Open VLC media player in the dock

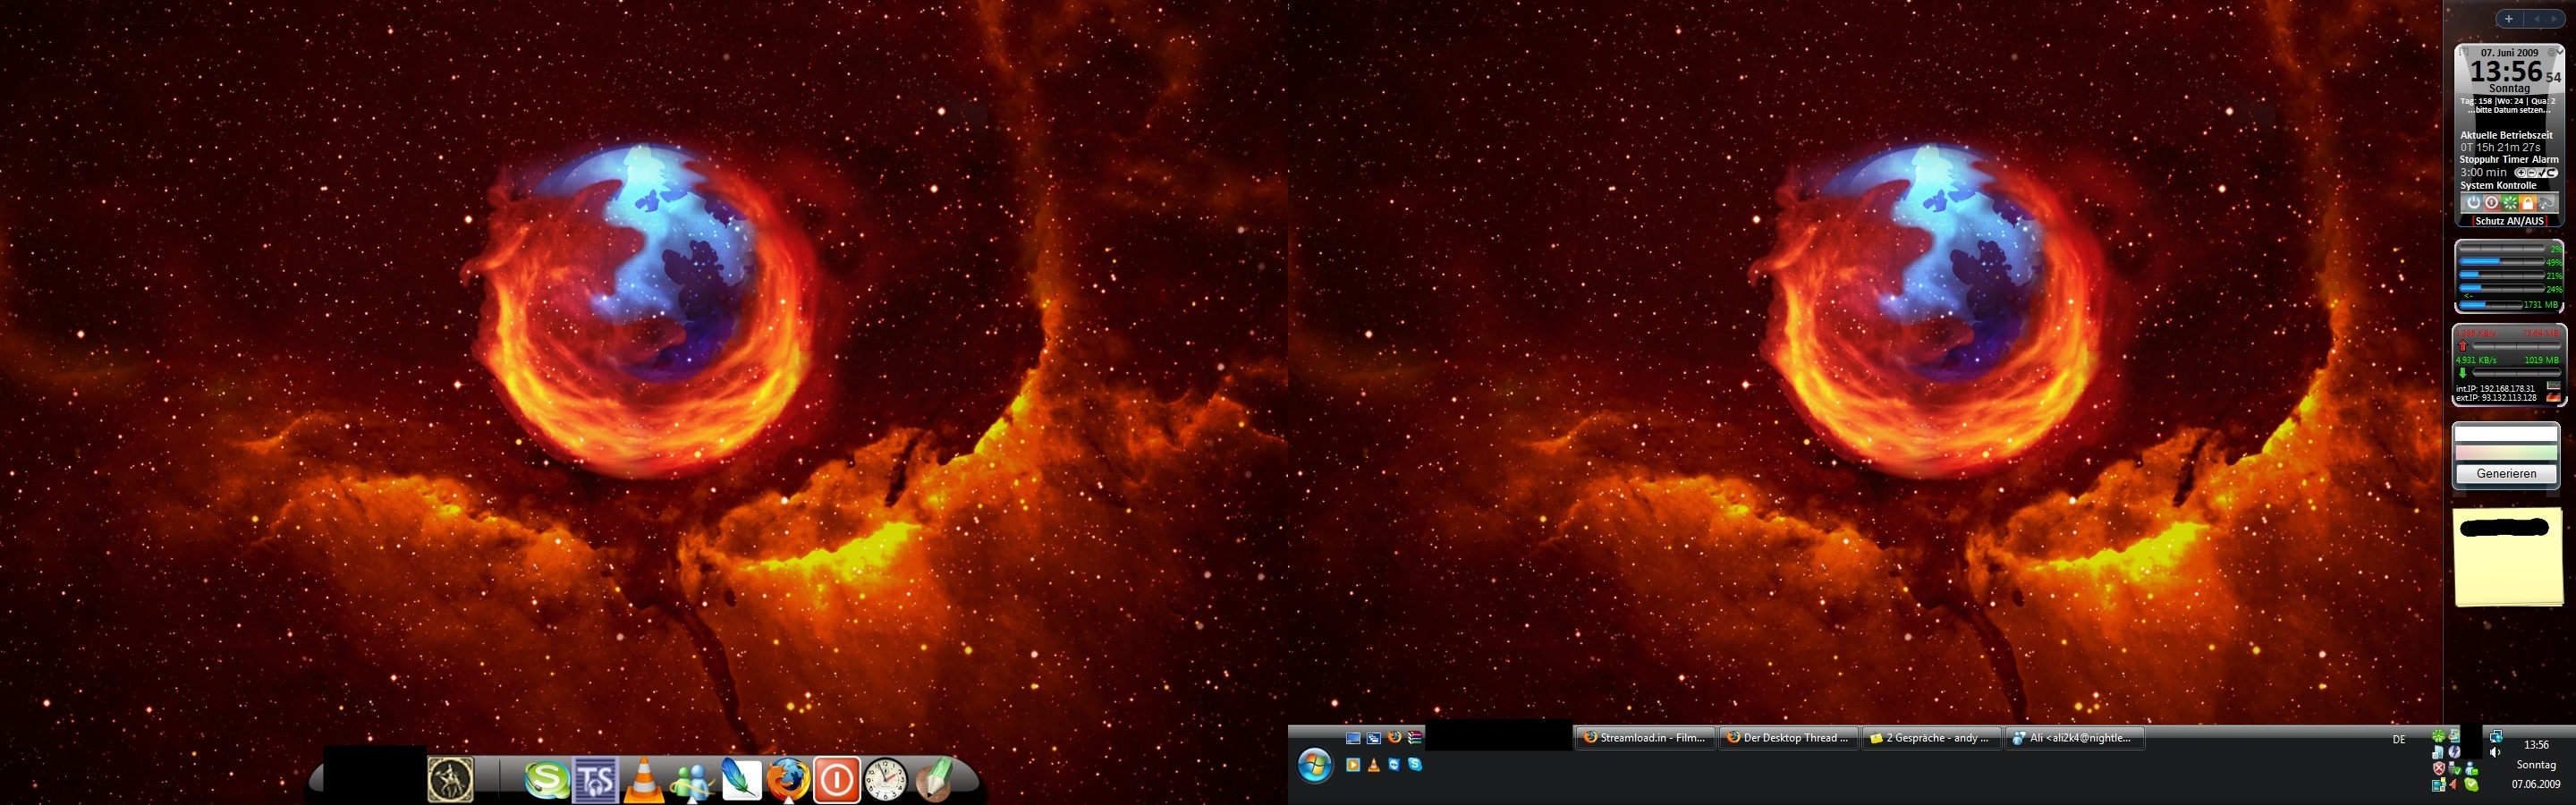pyautogui.click(x=643, y=781)
